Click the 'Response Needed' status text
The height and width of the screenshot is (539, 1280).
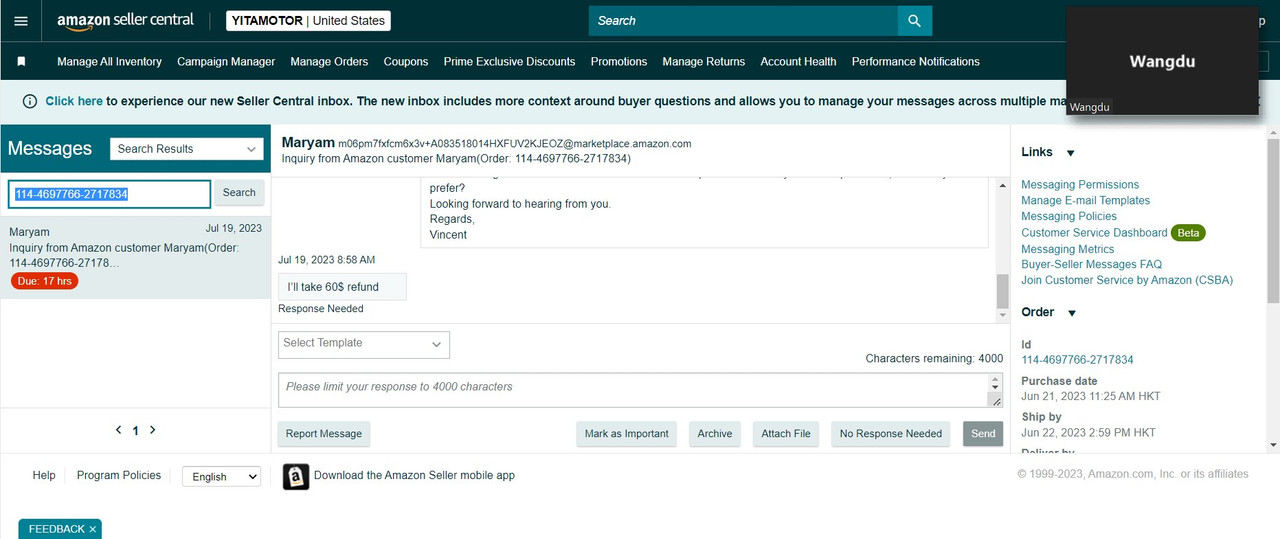321,309
